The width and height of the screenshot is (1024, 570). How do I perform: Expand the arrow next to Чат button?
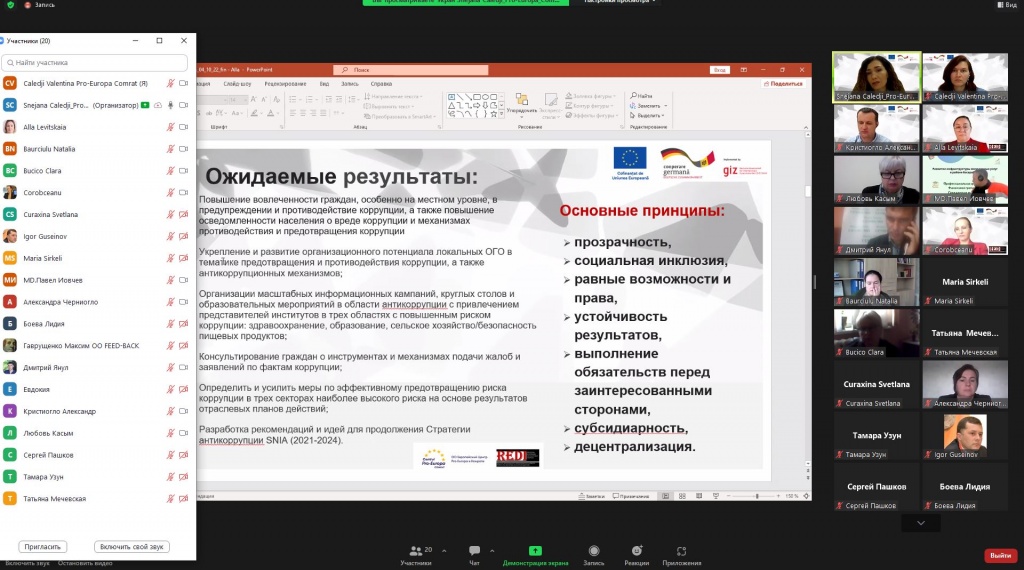(x=492, y=550)
